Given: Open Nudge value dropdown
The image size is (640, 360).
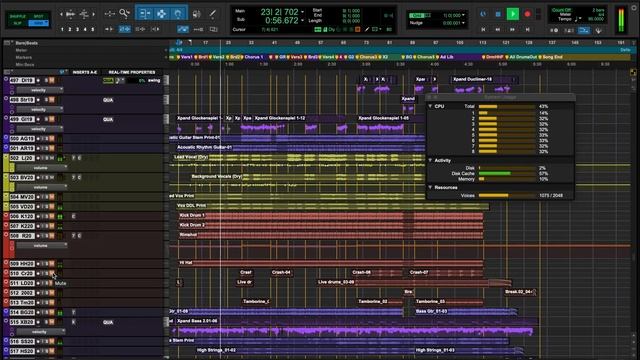Looking at the screenshot, I should (463, 23).
